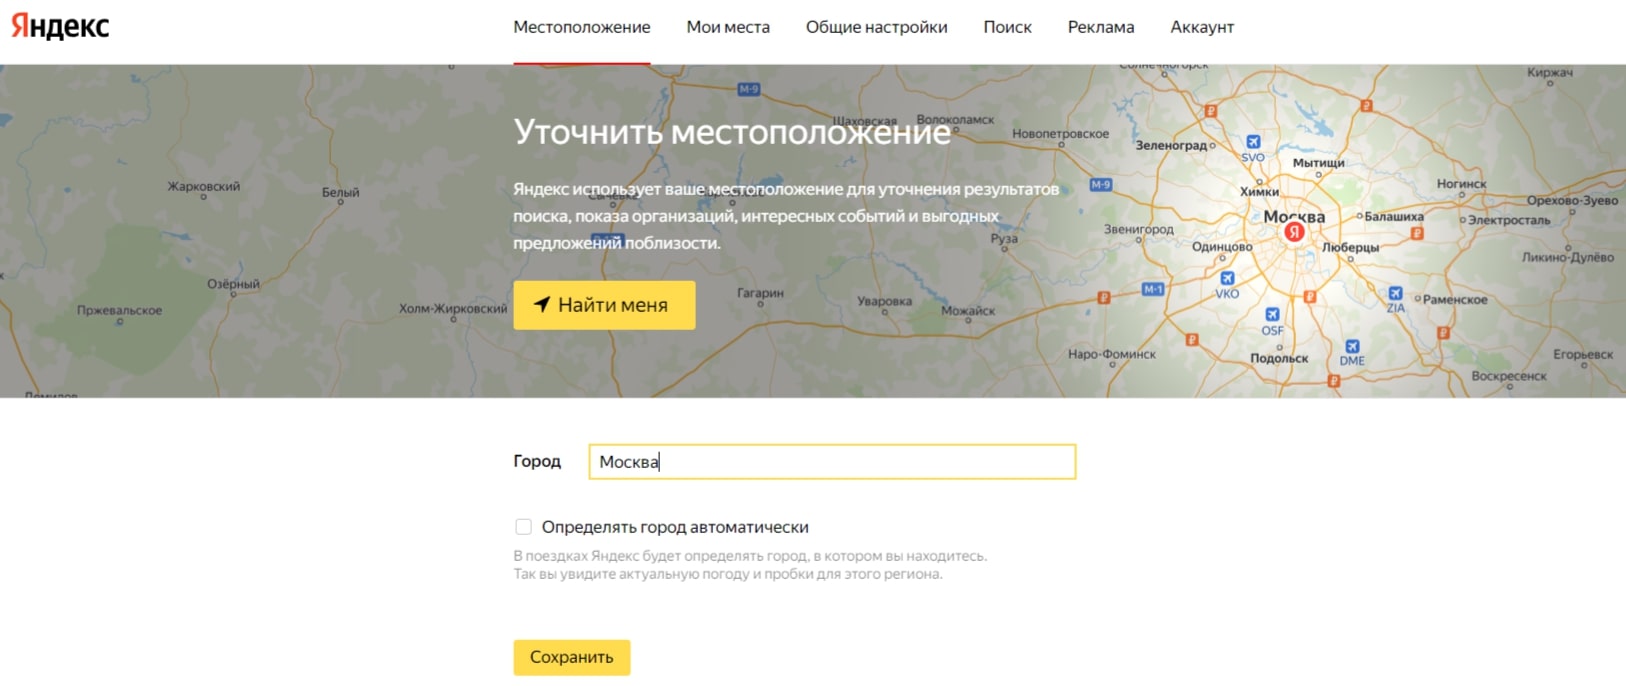This screenshot has width=1626, height=686.
Task: Click the Пржевальское label on the map
Action: (x=119, y=311)
